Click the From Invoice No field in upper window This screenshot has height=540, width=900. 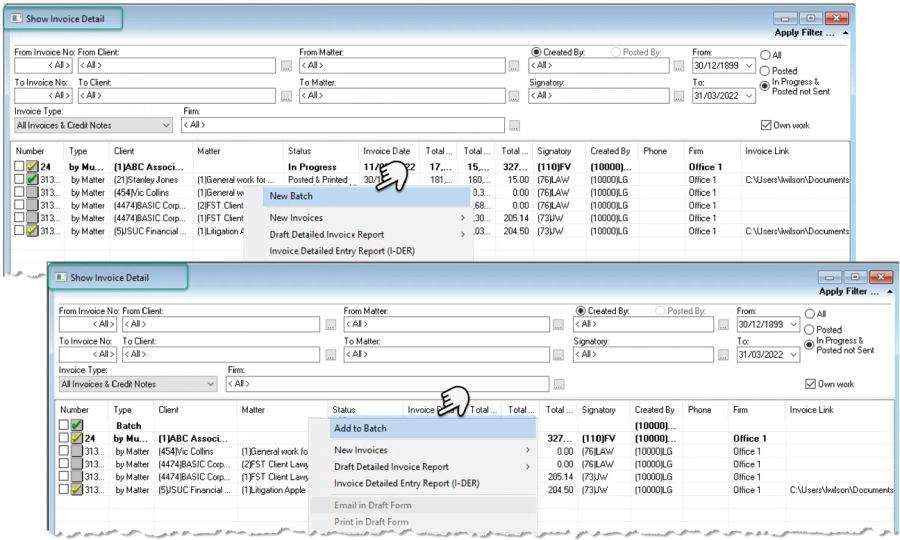(x=43, y=65)
